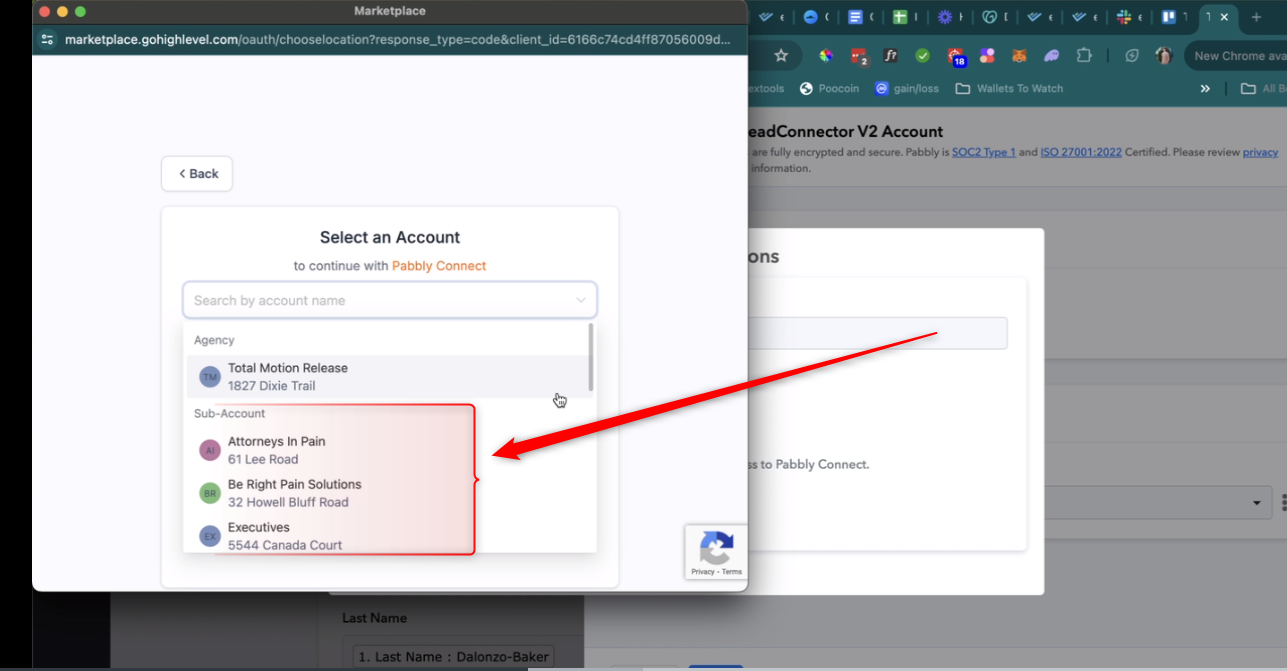The height and width of the screenshot is (671, 1287).
Task: Switch to the Trello browser tab
Action: (x=1174, y=16)
